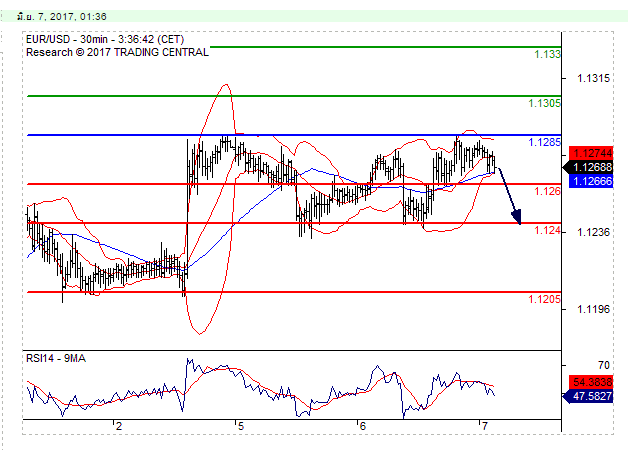Click the price axis value 1.1196

coord(593,309)
